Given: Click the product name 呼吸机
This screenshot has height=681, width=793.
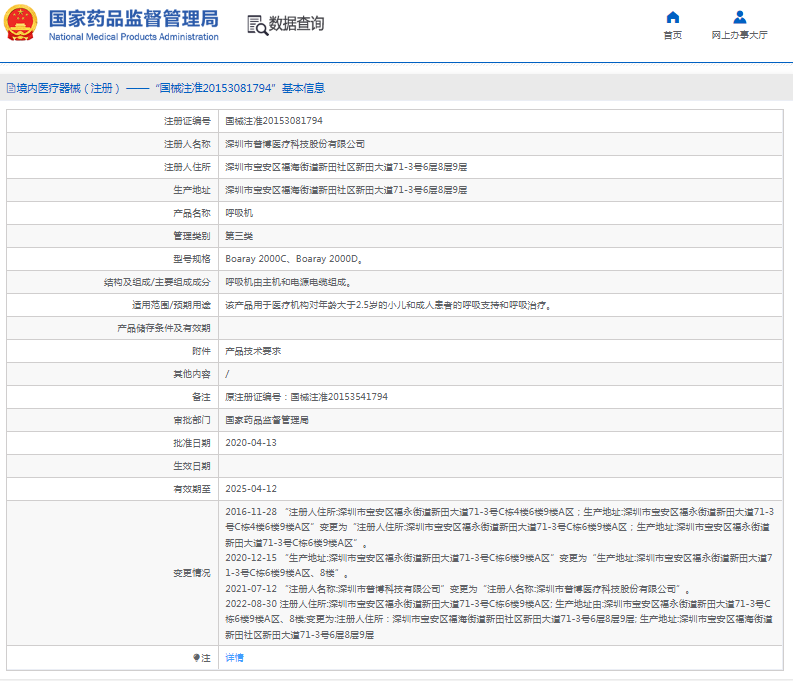Looking at the screenshot, I should point(238,213).
